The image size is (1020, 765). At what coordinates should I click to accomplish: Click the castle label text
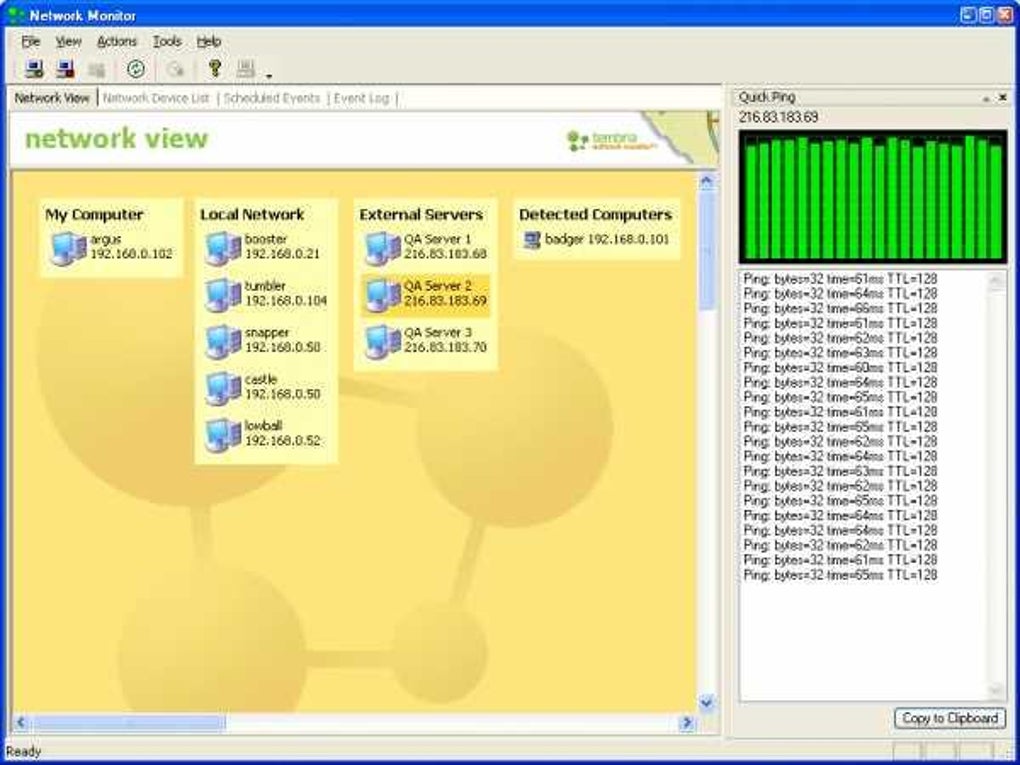click(x=261, y=379)
